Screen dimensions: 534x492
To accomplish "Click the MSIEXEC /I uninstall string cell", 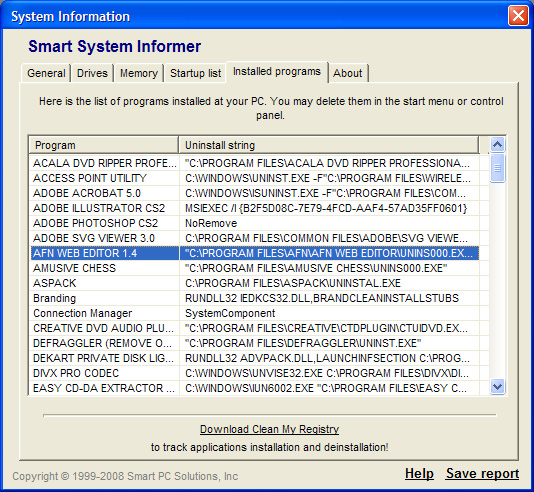I will (329, 208).
